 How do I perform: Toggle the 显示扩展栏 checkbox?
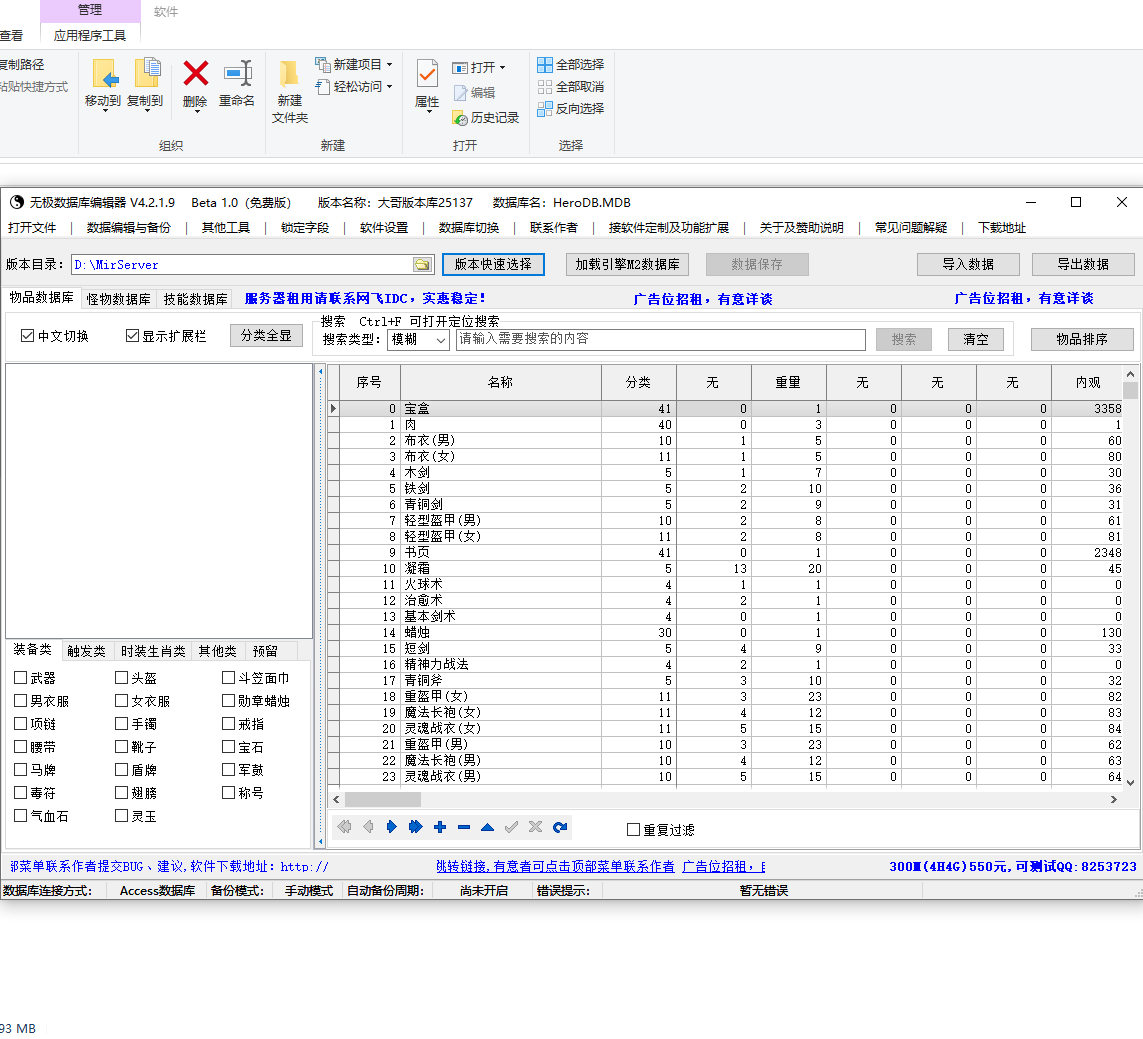[132, 336]
